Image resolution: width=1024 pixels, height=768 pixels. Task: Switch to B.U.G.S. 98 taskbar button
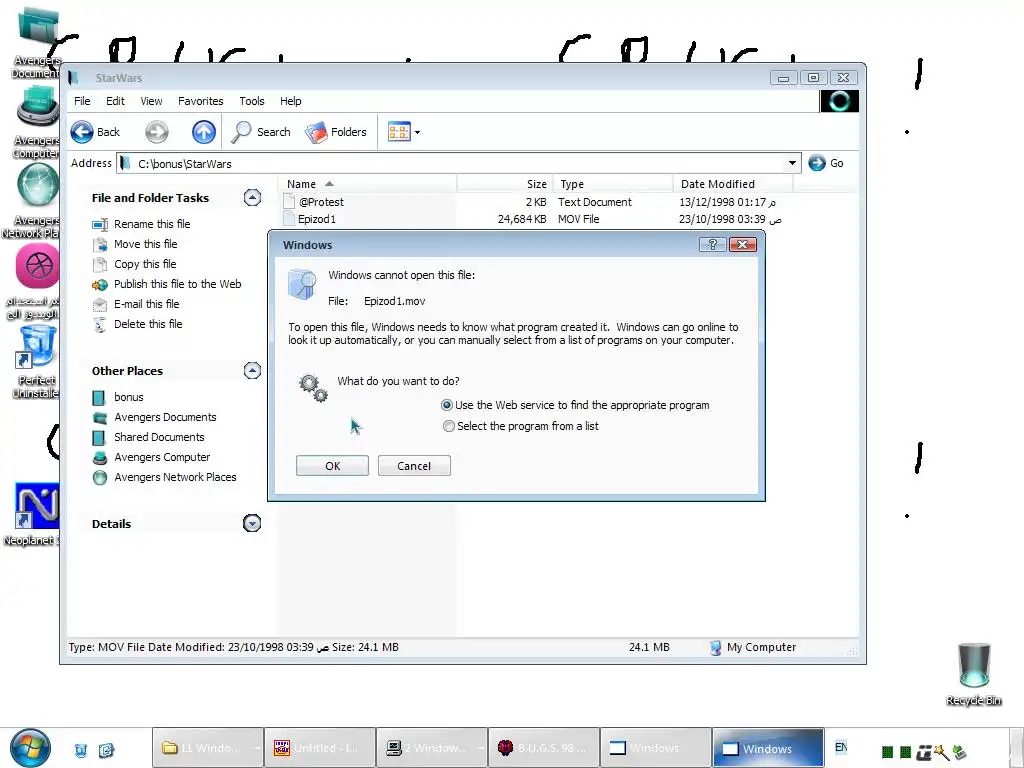543,748
